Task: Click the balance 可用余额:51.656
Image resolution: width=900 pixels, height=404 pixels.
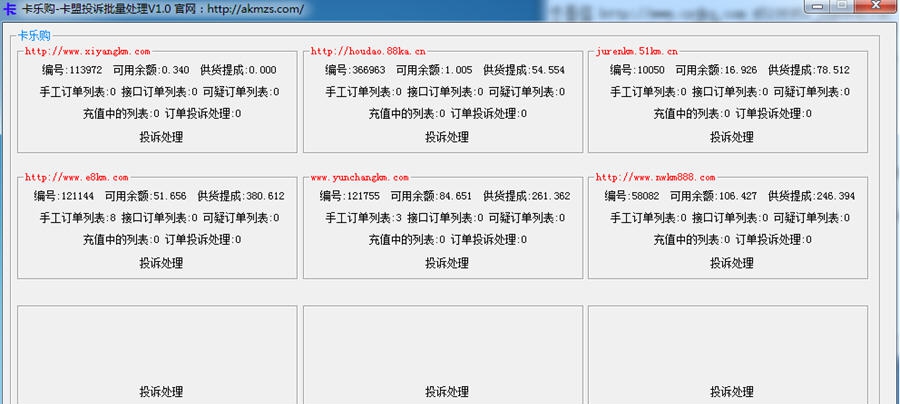Action: 146,196
